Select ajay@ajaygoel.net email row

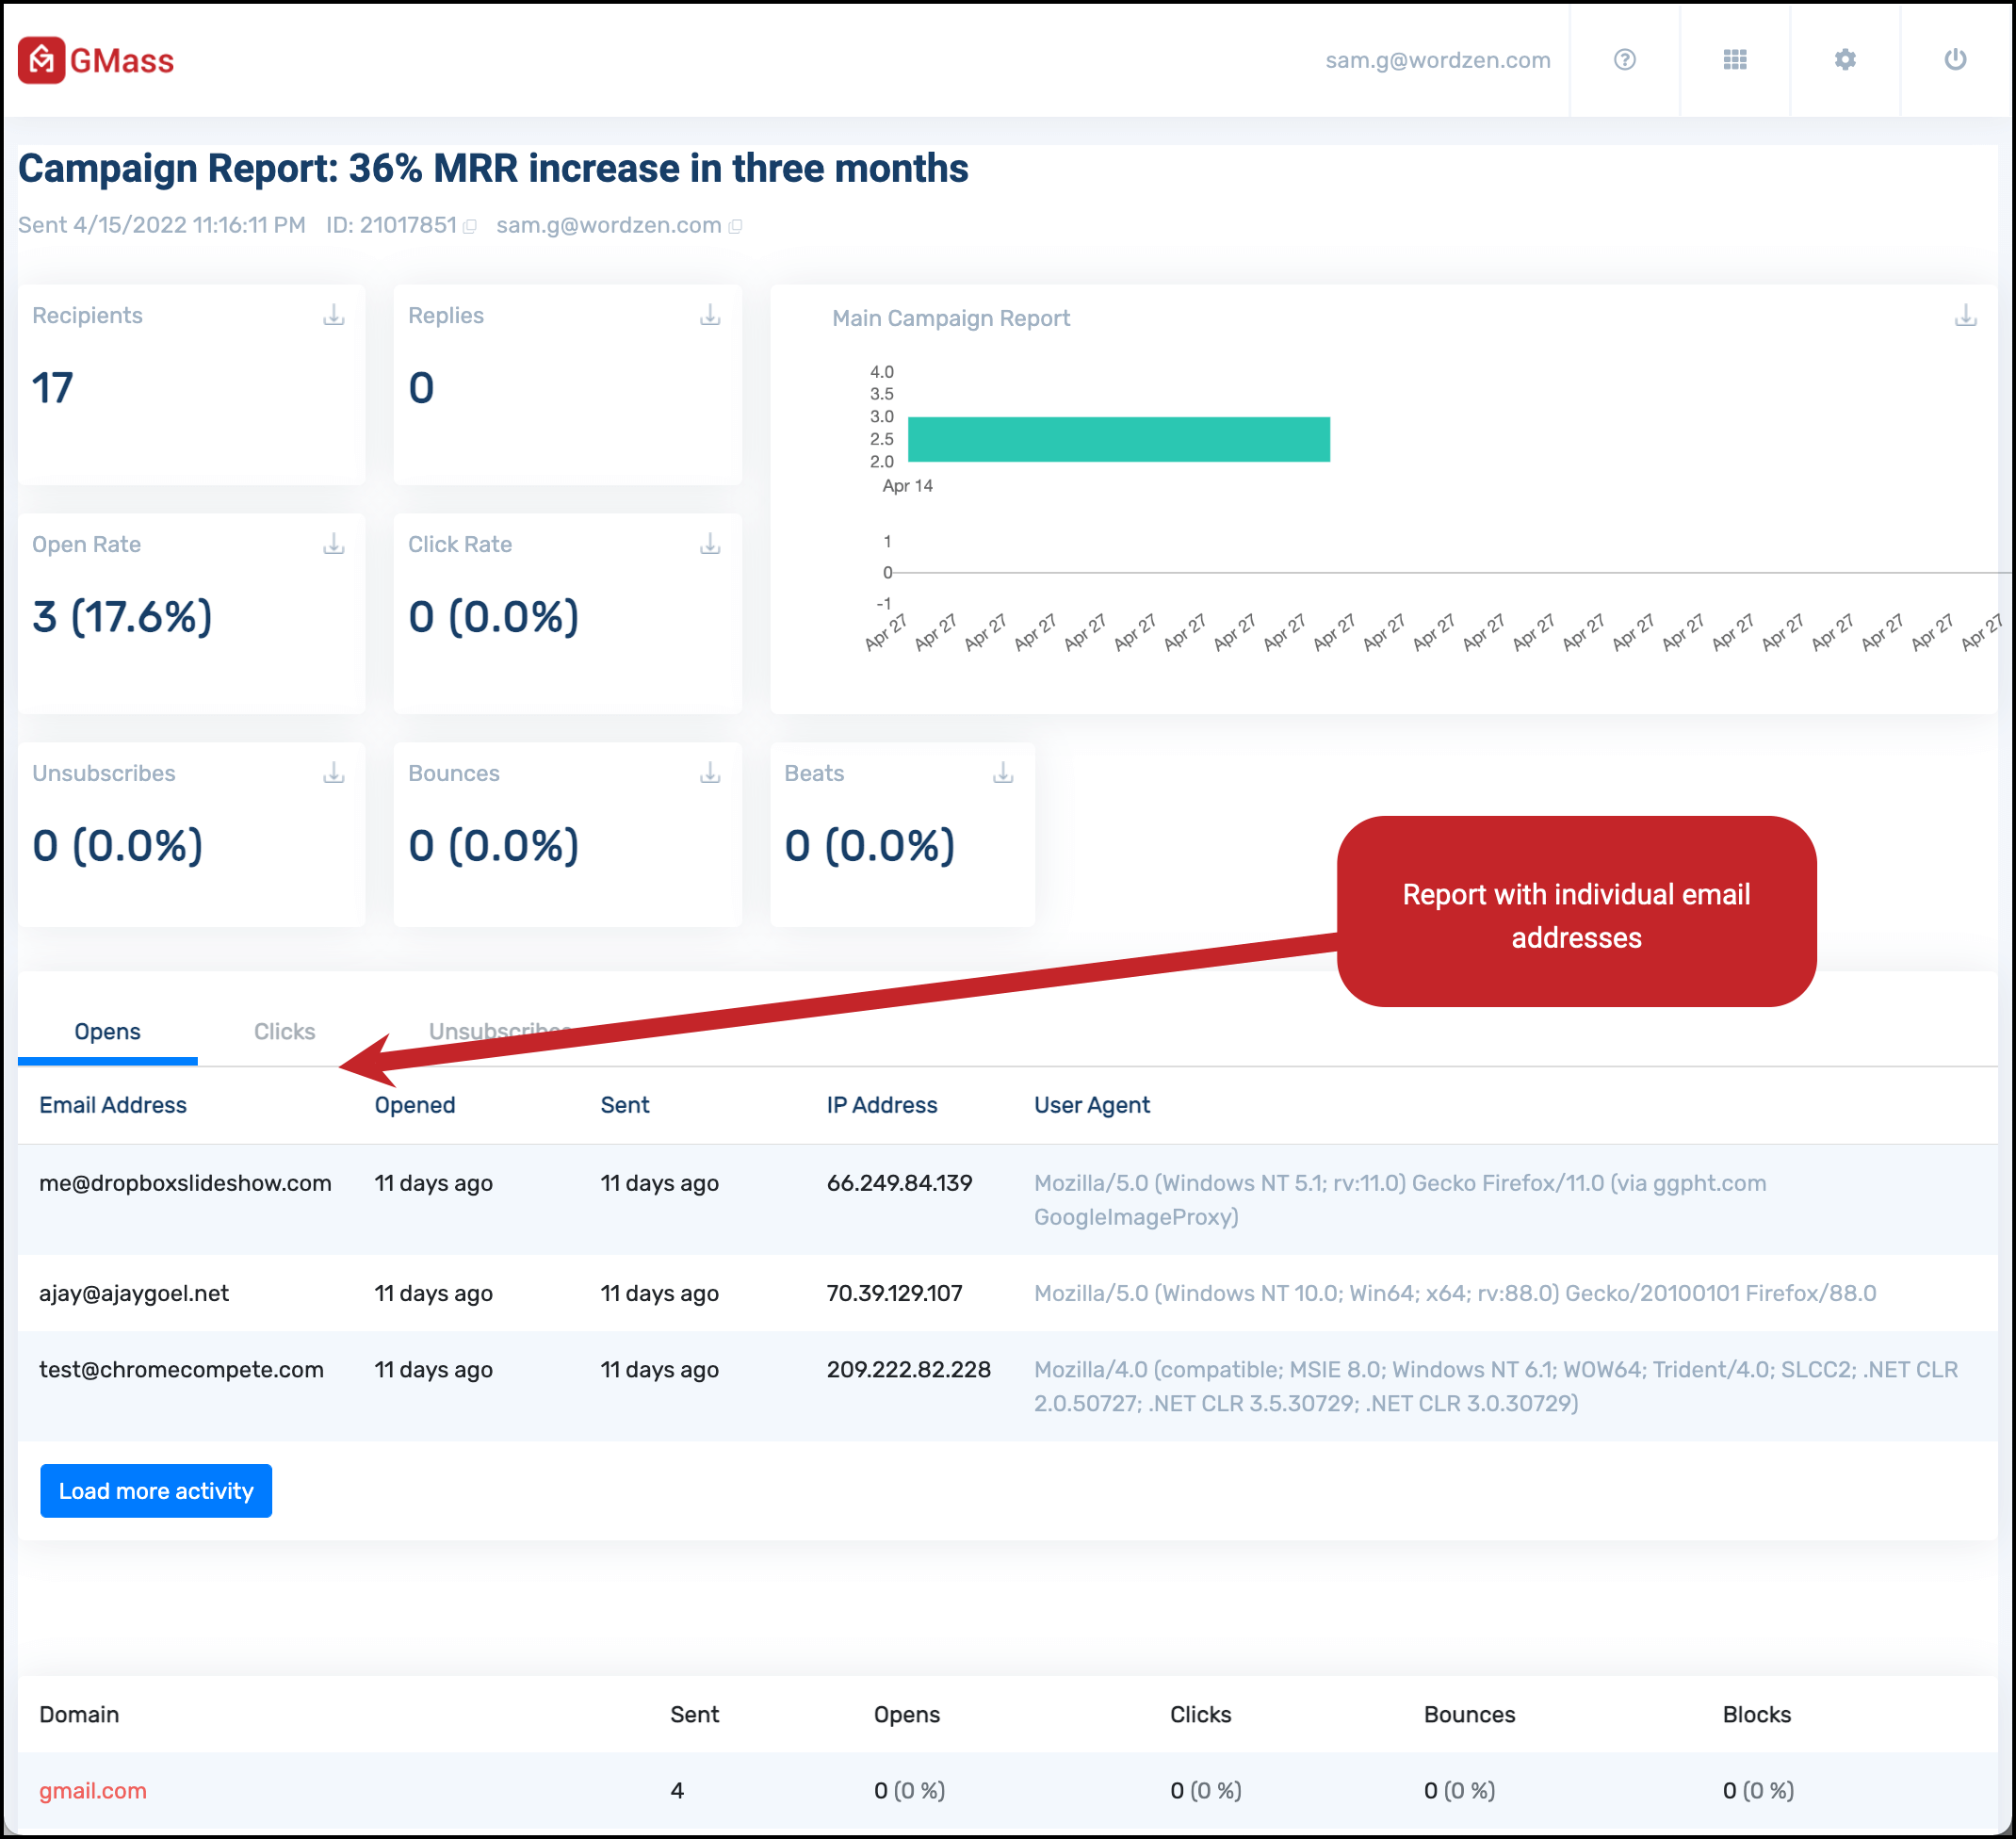coord(1007,1293)
